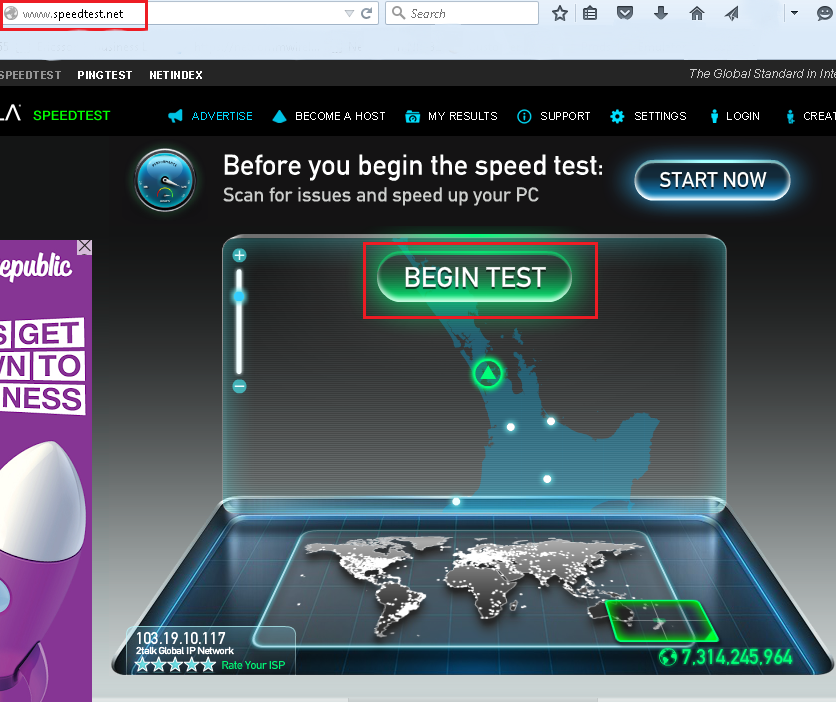Click the ISP star rating
Screen dimensions: 836x702
point(175,665)
